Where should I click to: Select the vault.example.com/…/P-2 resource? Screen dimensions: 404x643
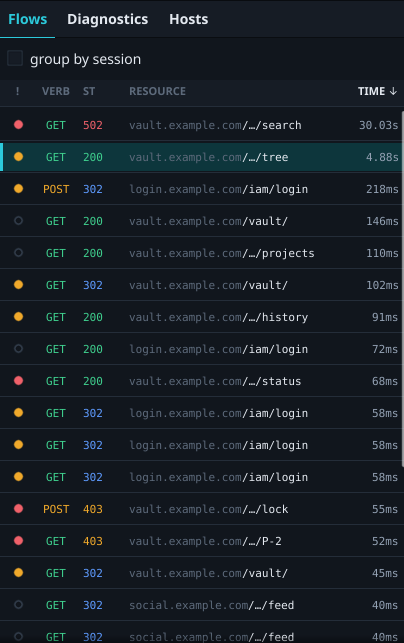pos(205,541)
